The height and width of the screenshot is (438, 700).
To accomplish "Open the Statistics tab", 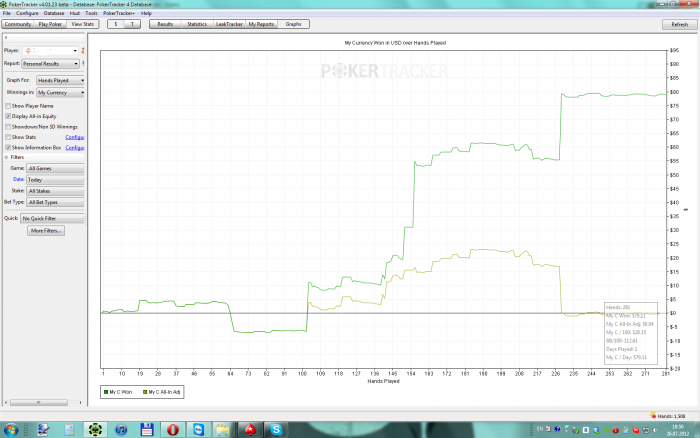I will pyautogui.click(x=197, y=24).
